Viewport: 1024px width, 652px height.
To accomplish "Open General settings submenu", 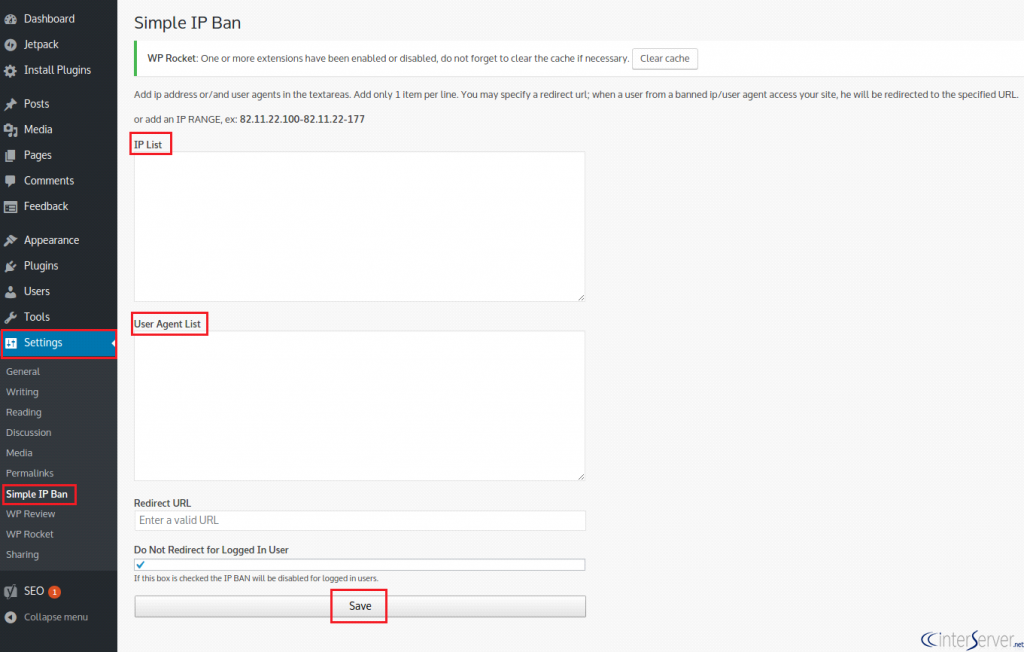I will (x=23, y=372).
